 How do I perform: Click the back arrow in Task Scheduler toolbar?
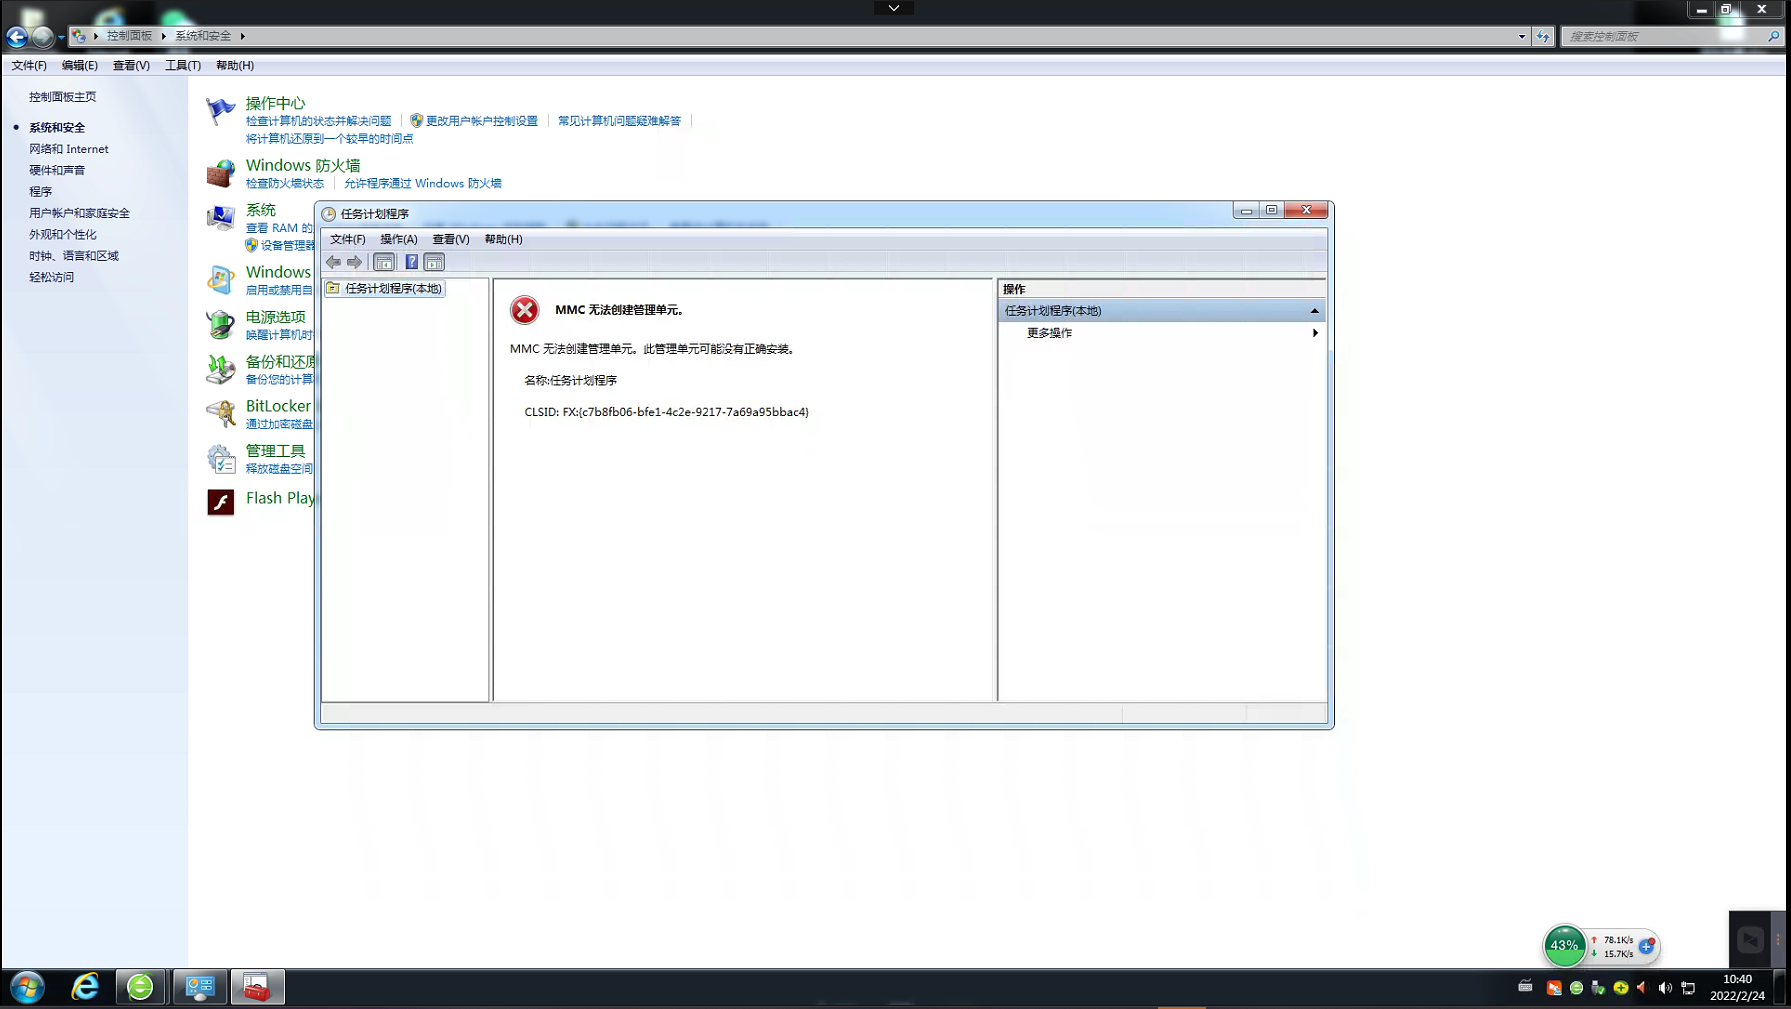pyautogui.click(x=333, y=262)
